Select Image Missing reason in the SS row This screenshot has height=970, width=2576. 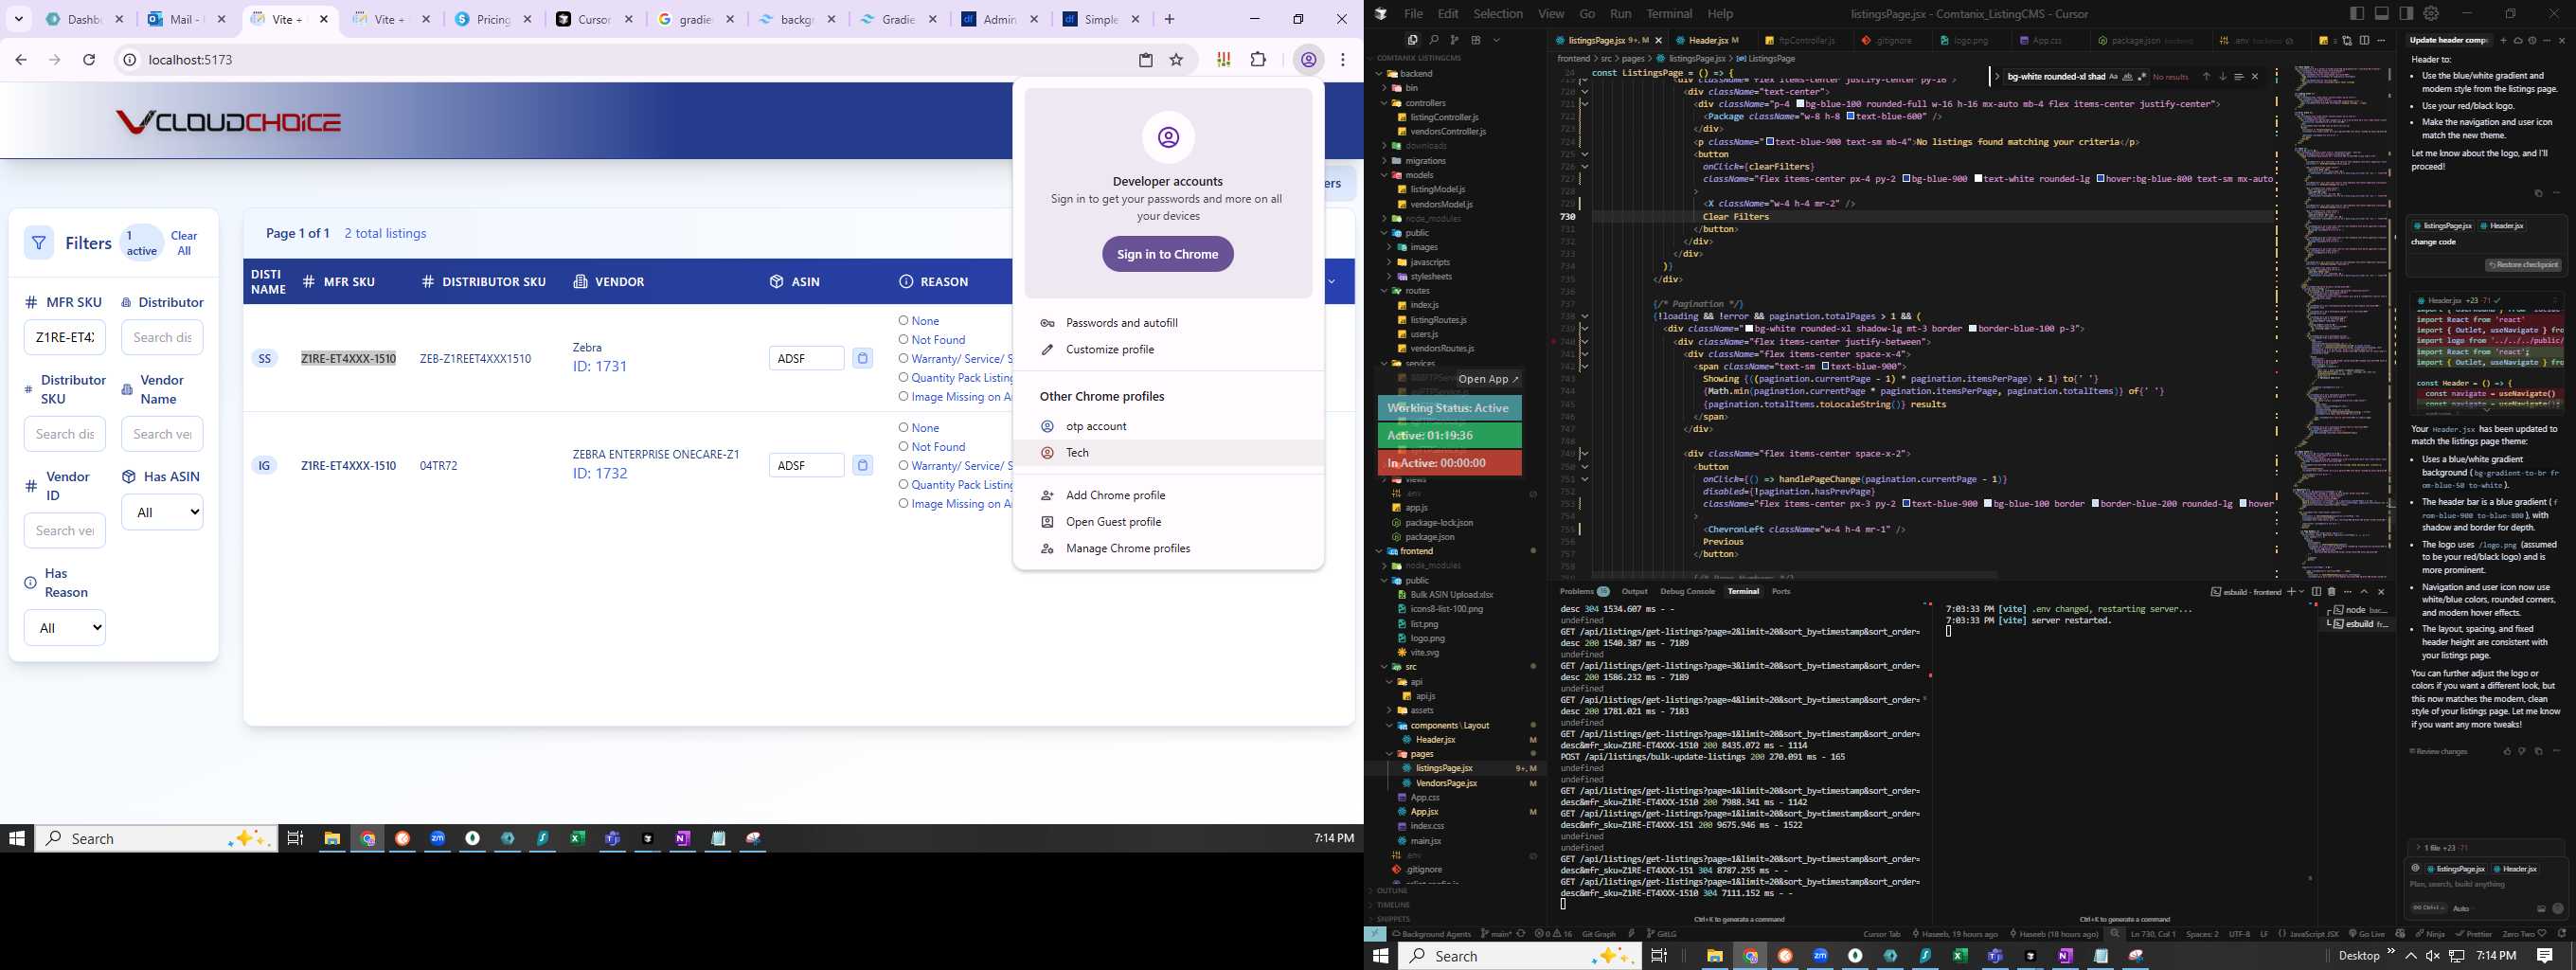tap(903, 396)
